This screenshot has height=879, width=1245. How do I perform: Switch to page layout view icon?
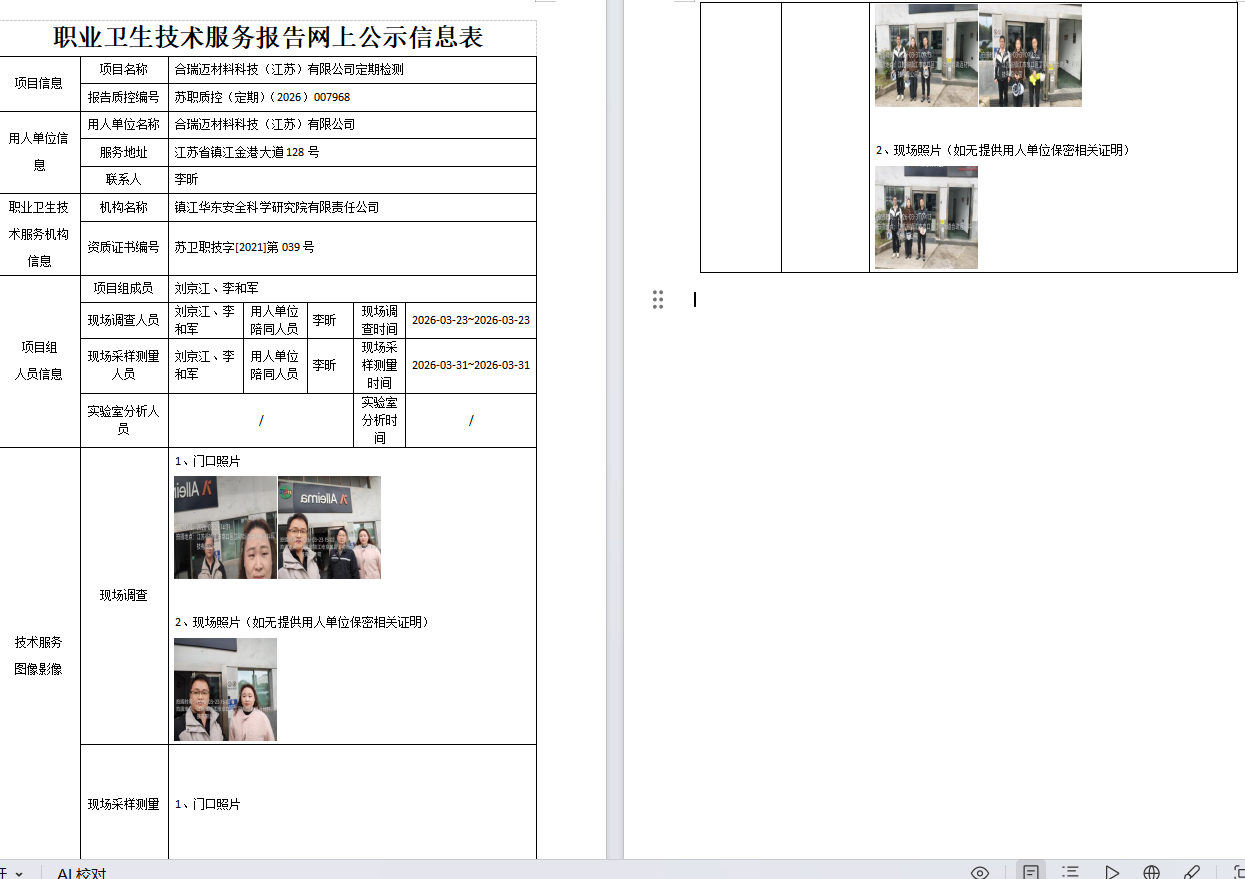(1030, 872)
